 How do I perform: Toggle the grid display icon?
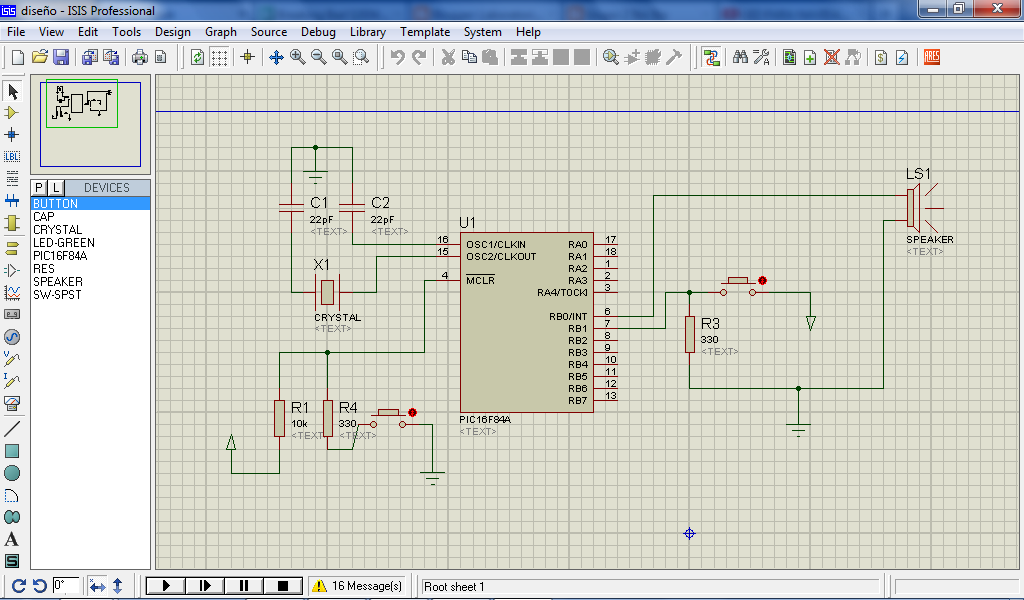219,57
